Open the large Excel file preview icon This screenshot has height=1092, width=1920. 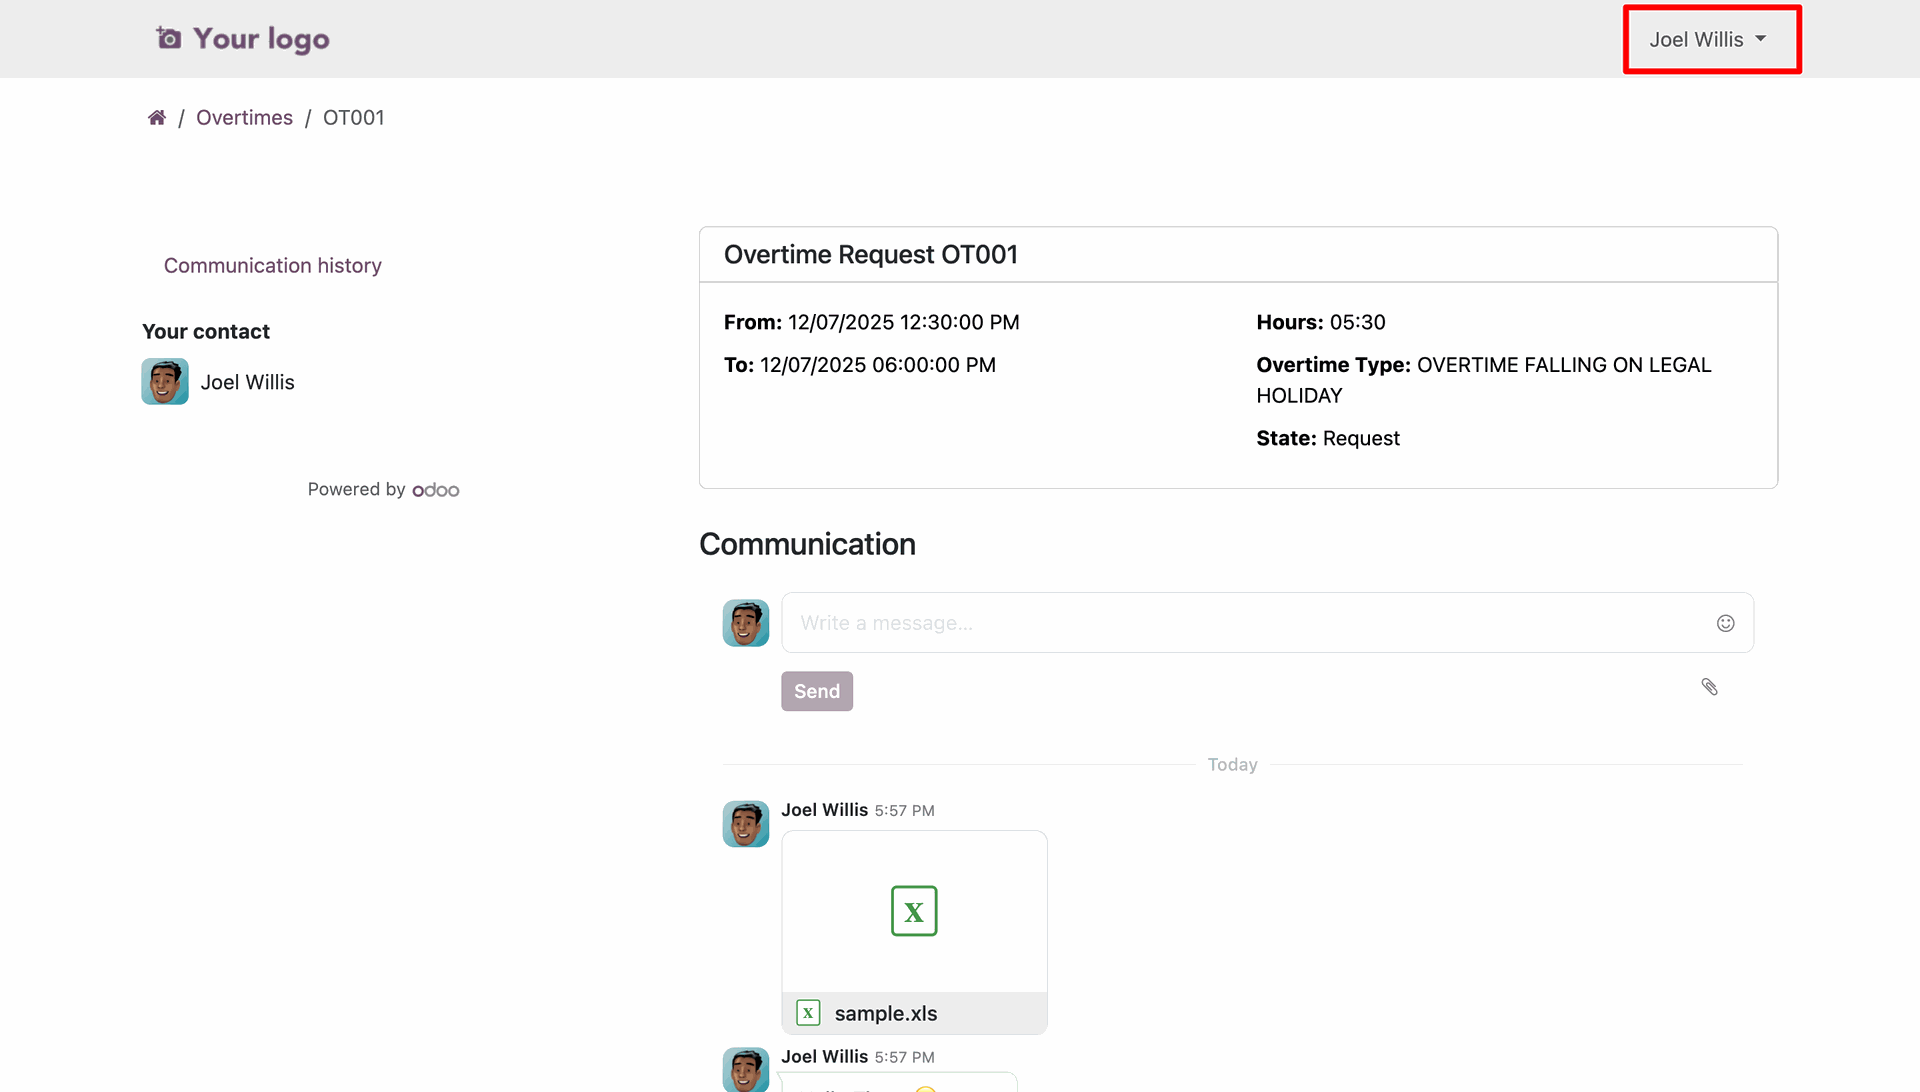click(x=914, y=911)
